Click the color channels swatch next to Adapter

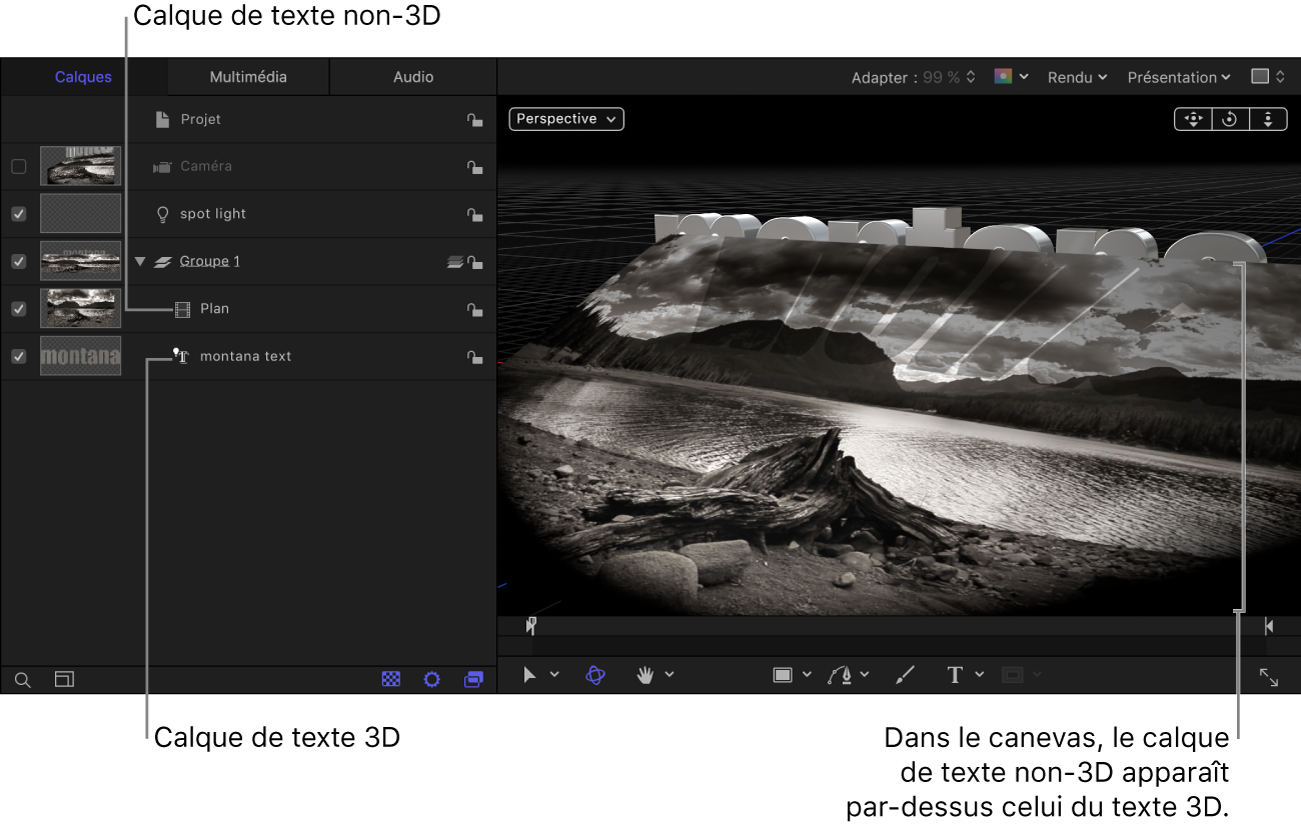pyautogui.click(x=1003, y=77)
